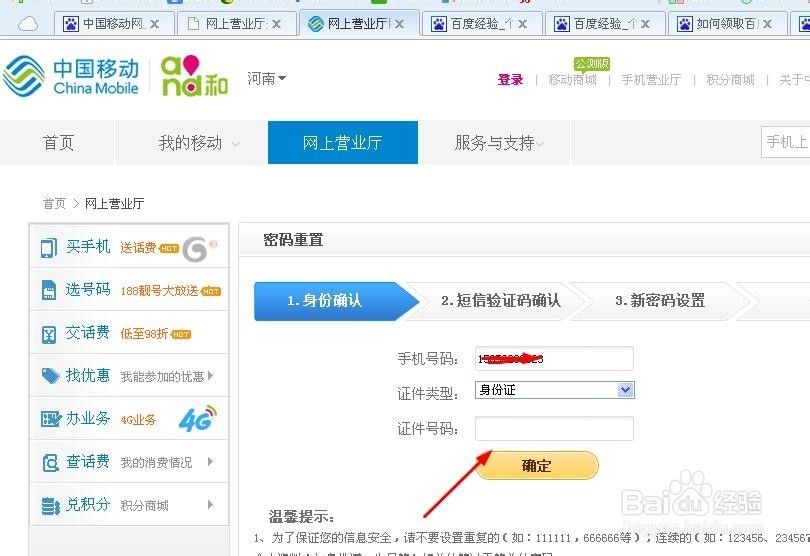Click the 公测版 badge above 移动商城
810x556 pixels.
pos(591,64)
